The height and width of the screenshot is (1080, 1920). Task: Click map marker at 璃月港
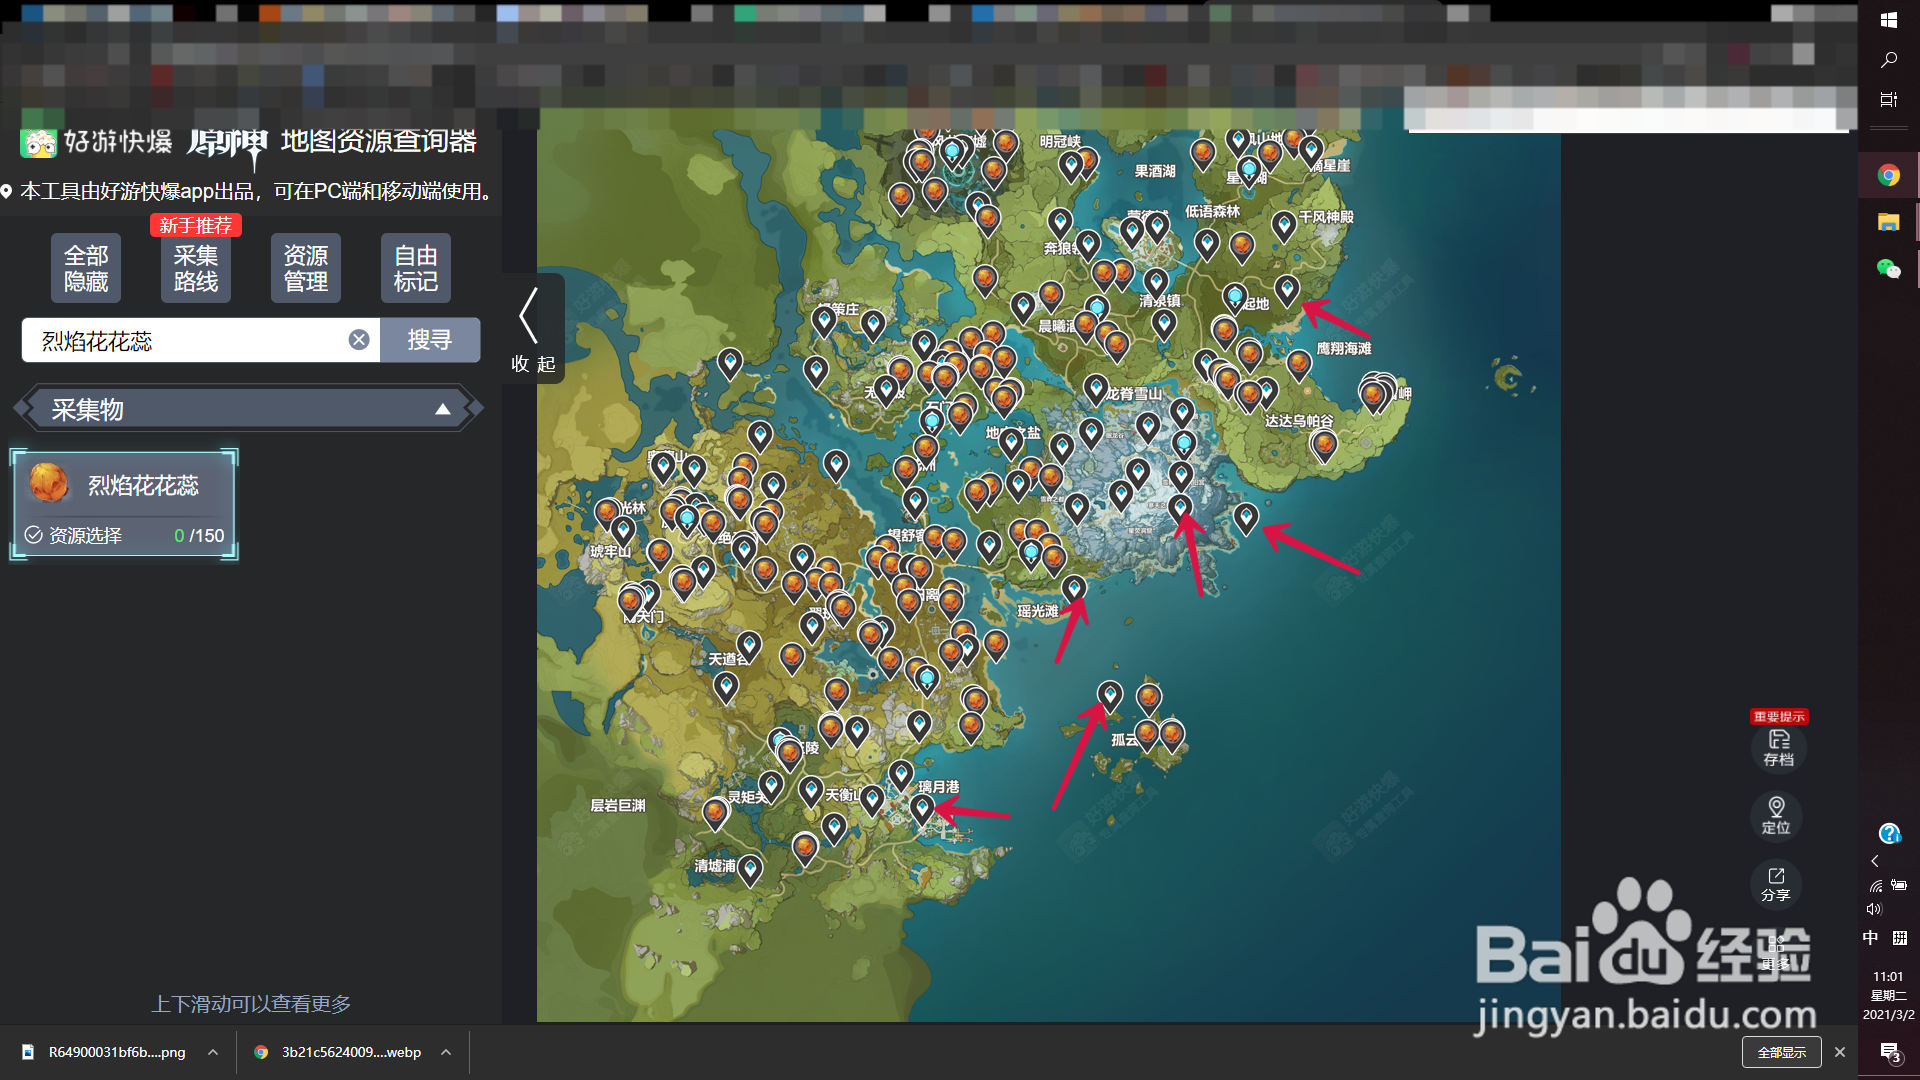click(921, 807)
